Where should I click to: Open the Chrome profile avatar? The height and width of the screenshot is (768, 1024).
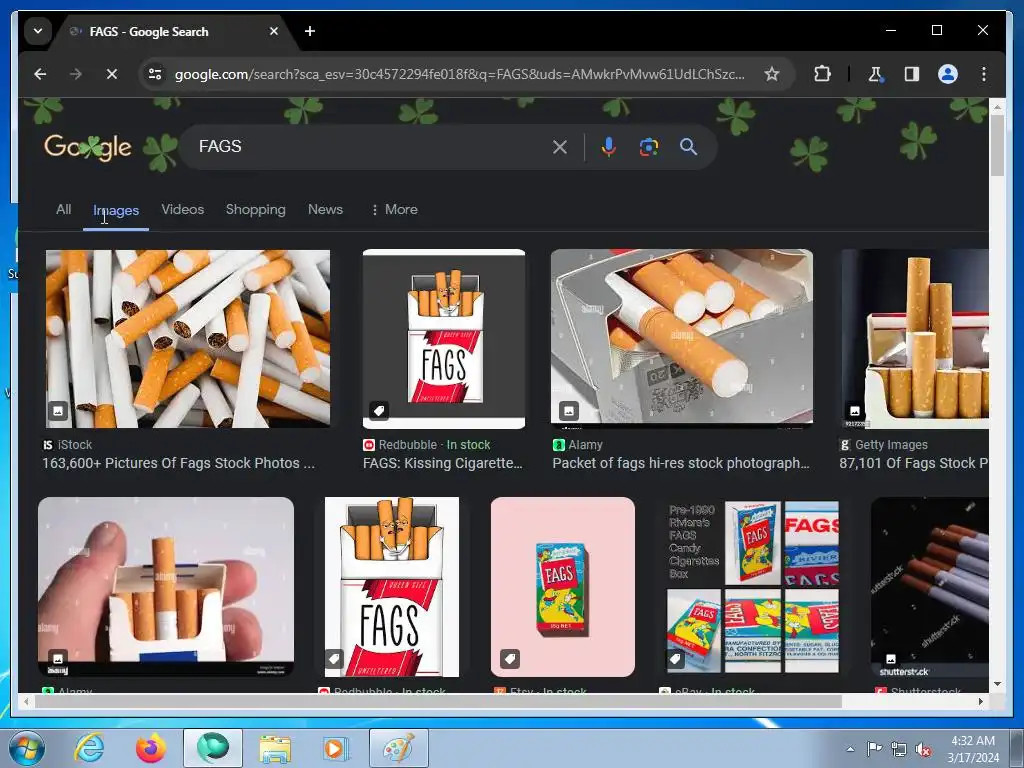click(948, 74)
